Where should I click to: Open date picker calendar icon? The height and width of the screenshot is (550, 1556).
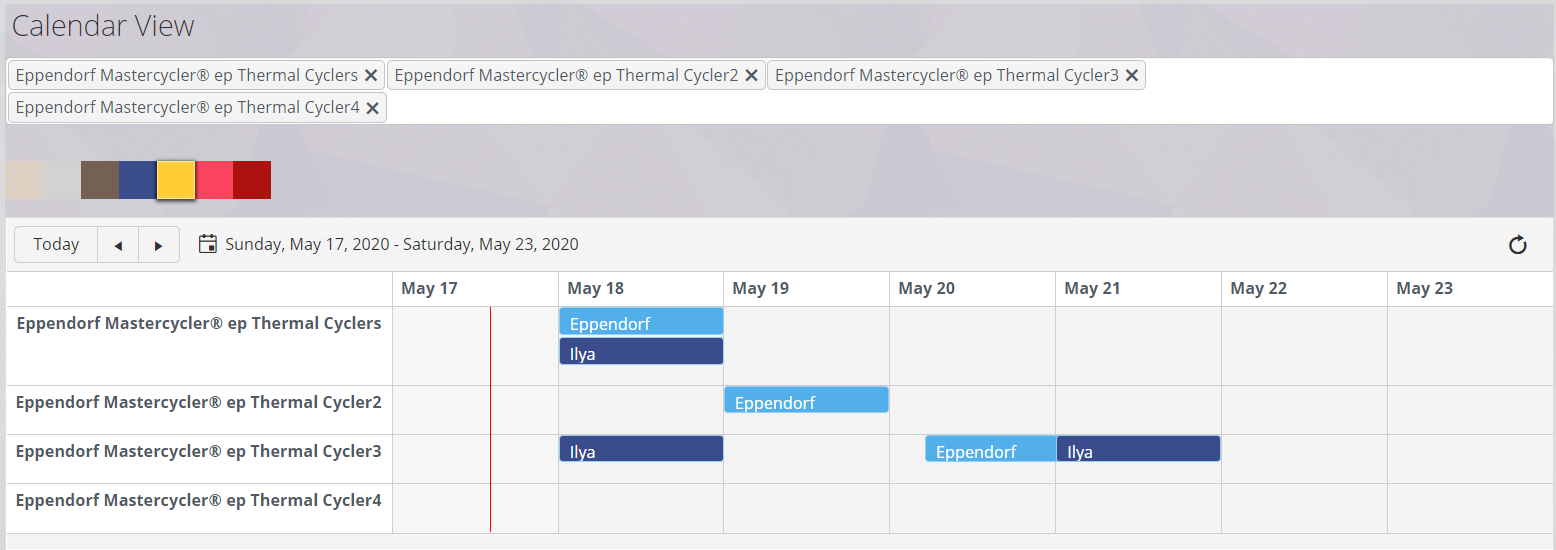208,244
